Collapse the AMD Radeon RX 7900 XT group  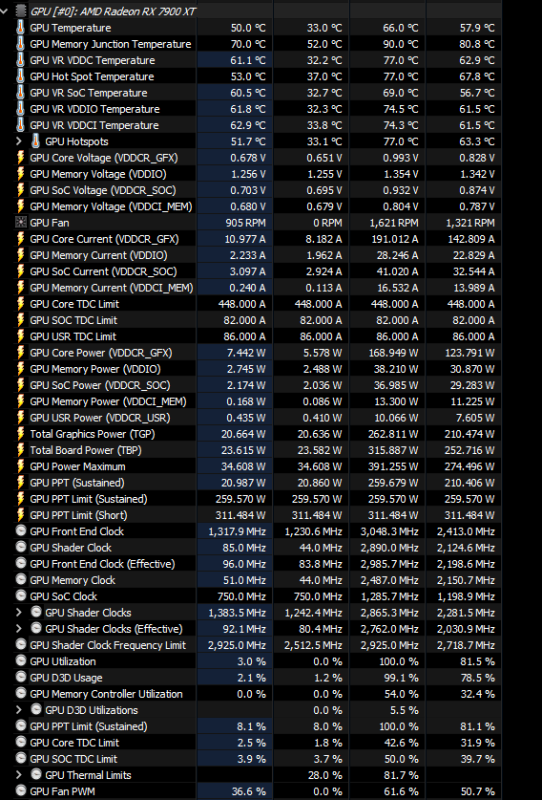point(5,11)
